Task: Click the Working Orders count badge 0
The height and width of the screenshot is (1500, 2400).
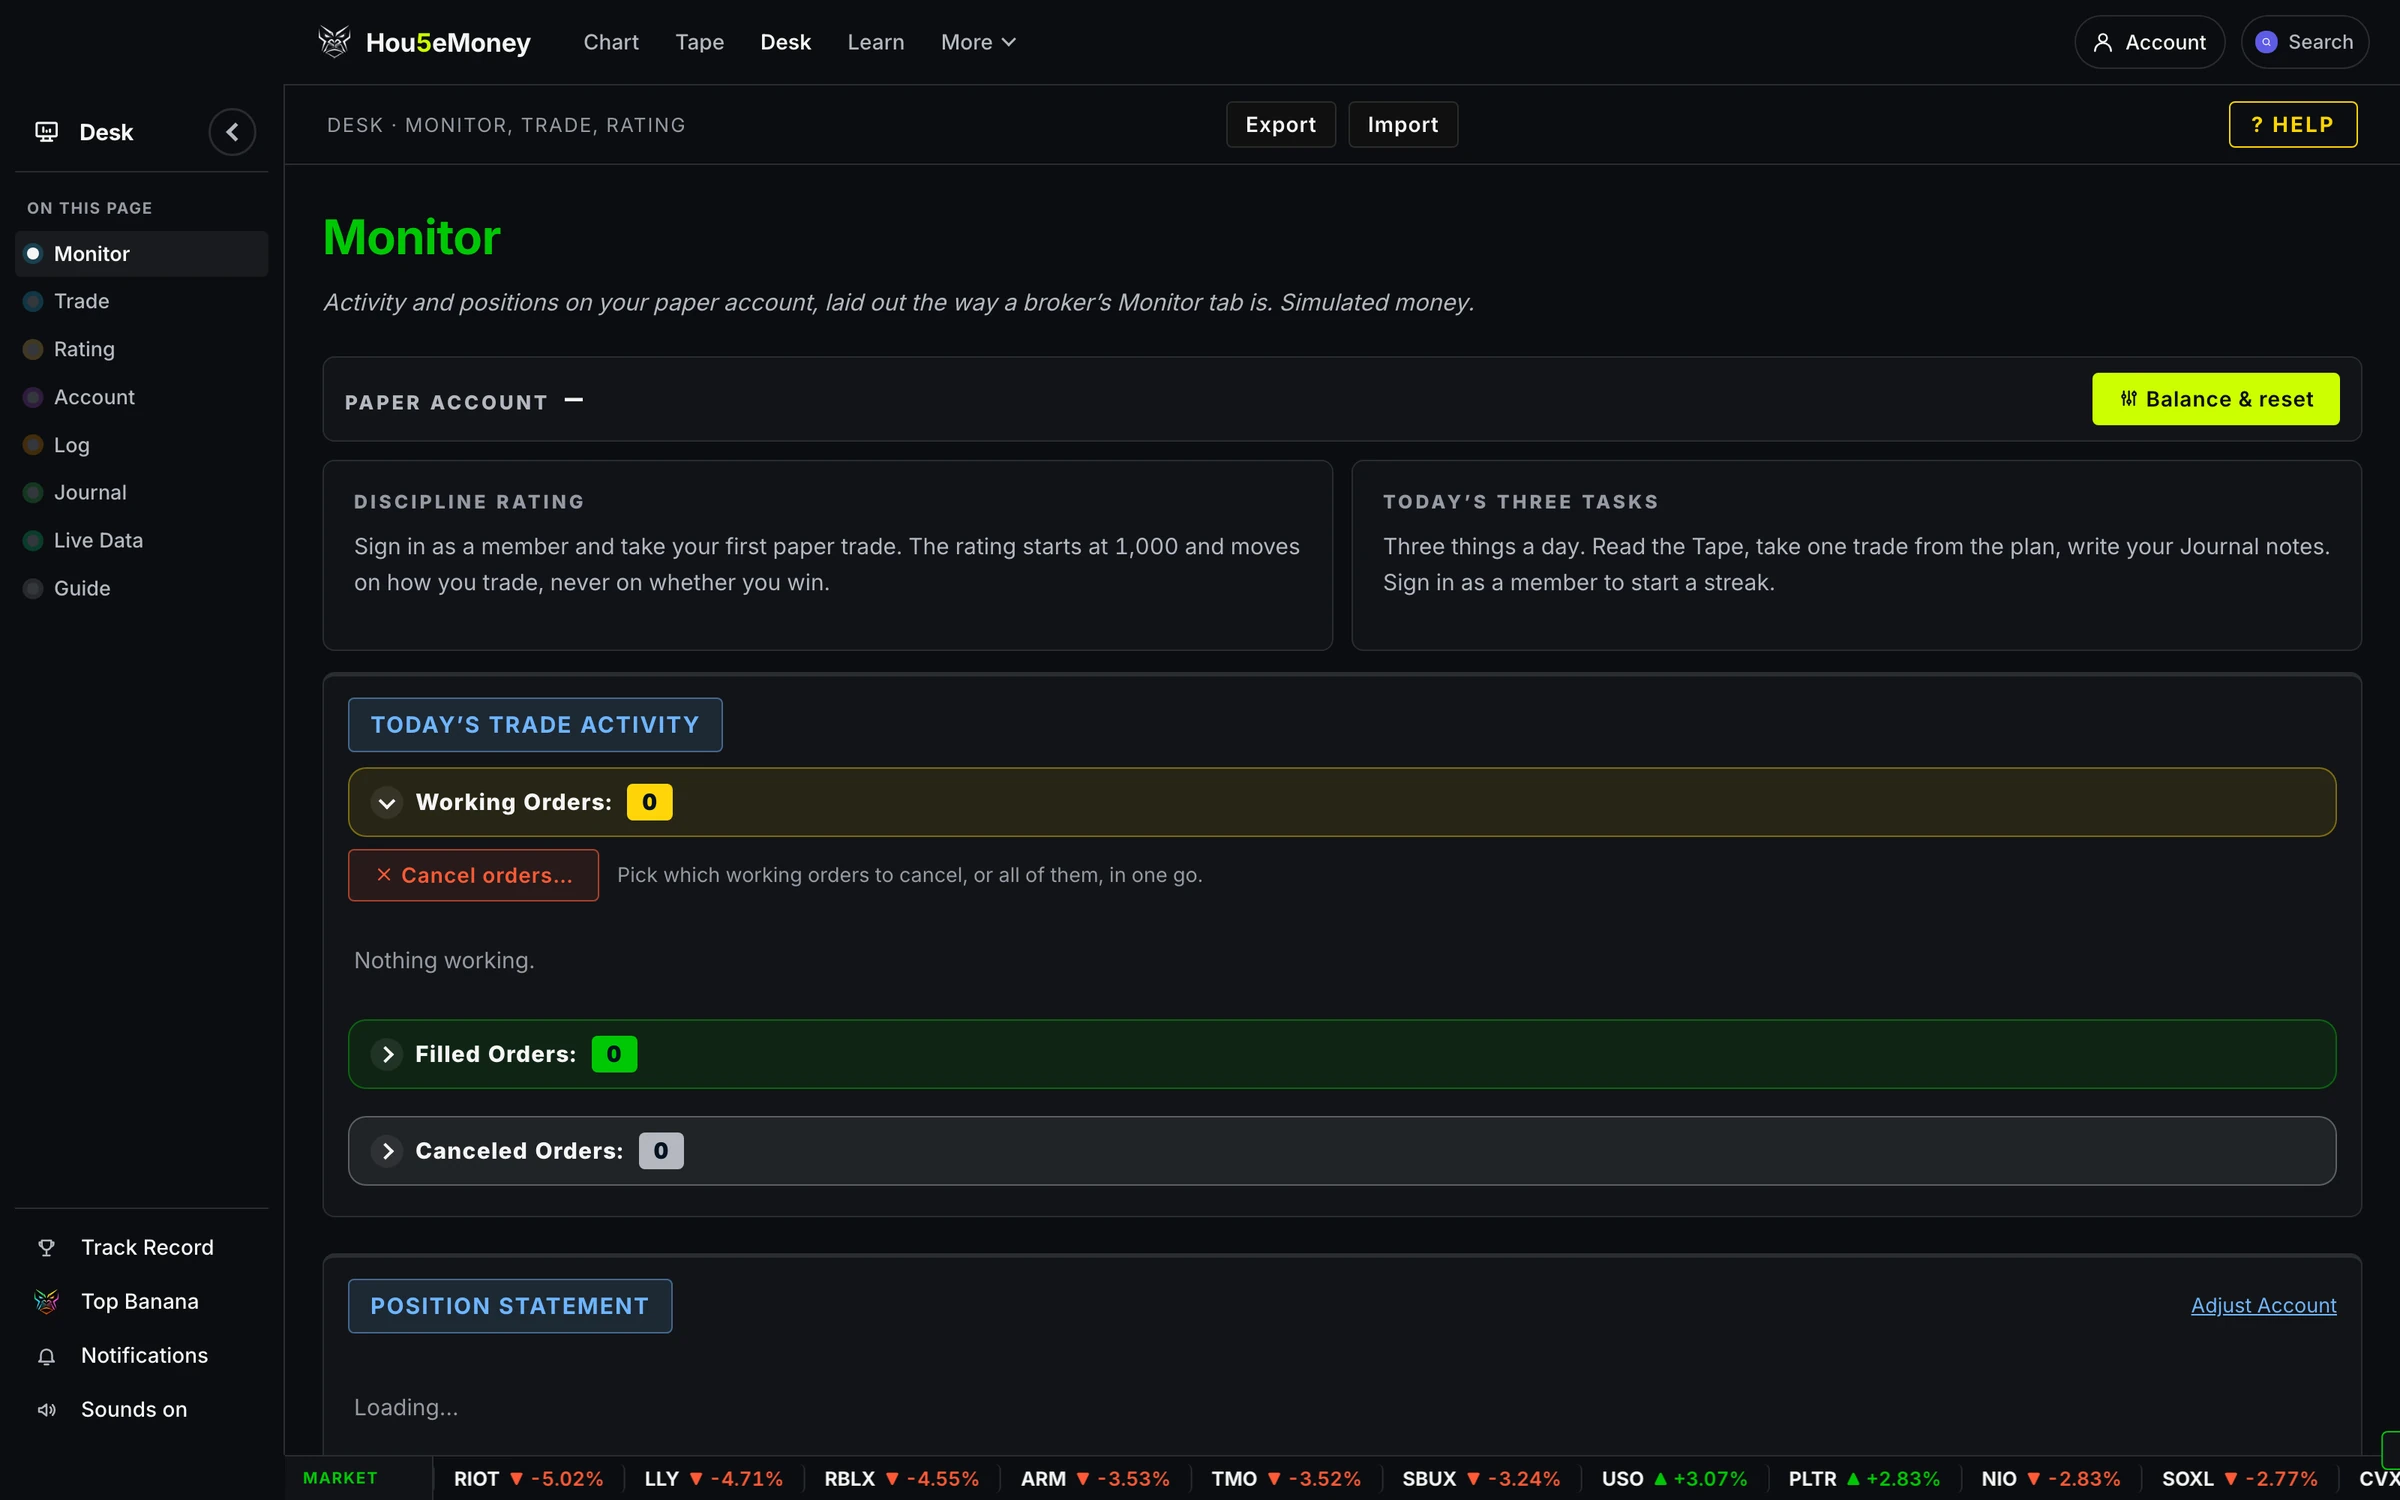Action: click(x=649, y=802)
